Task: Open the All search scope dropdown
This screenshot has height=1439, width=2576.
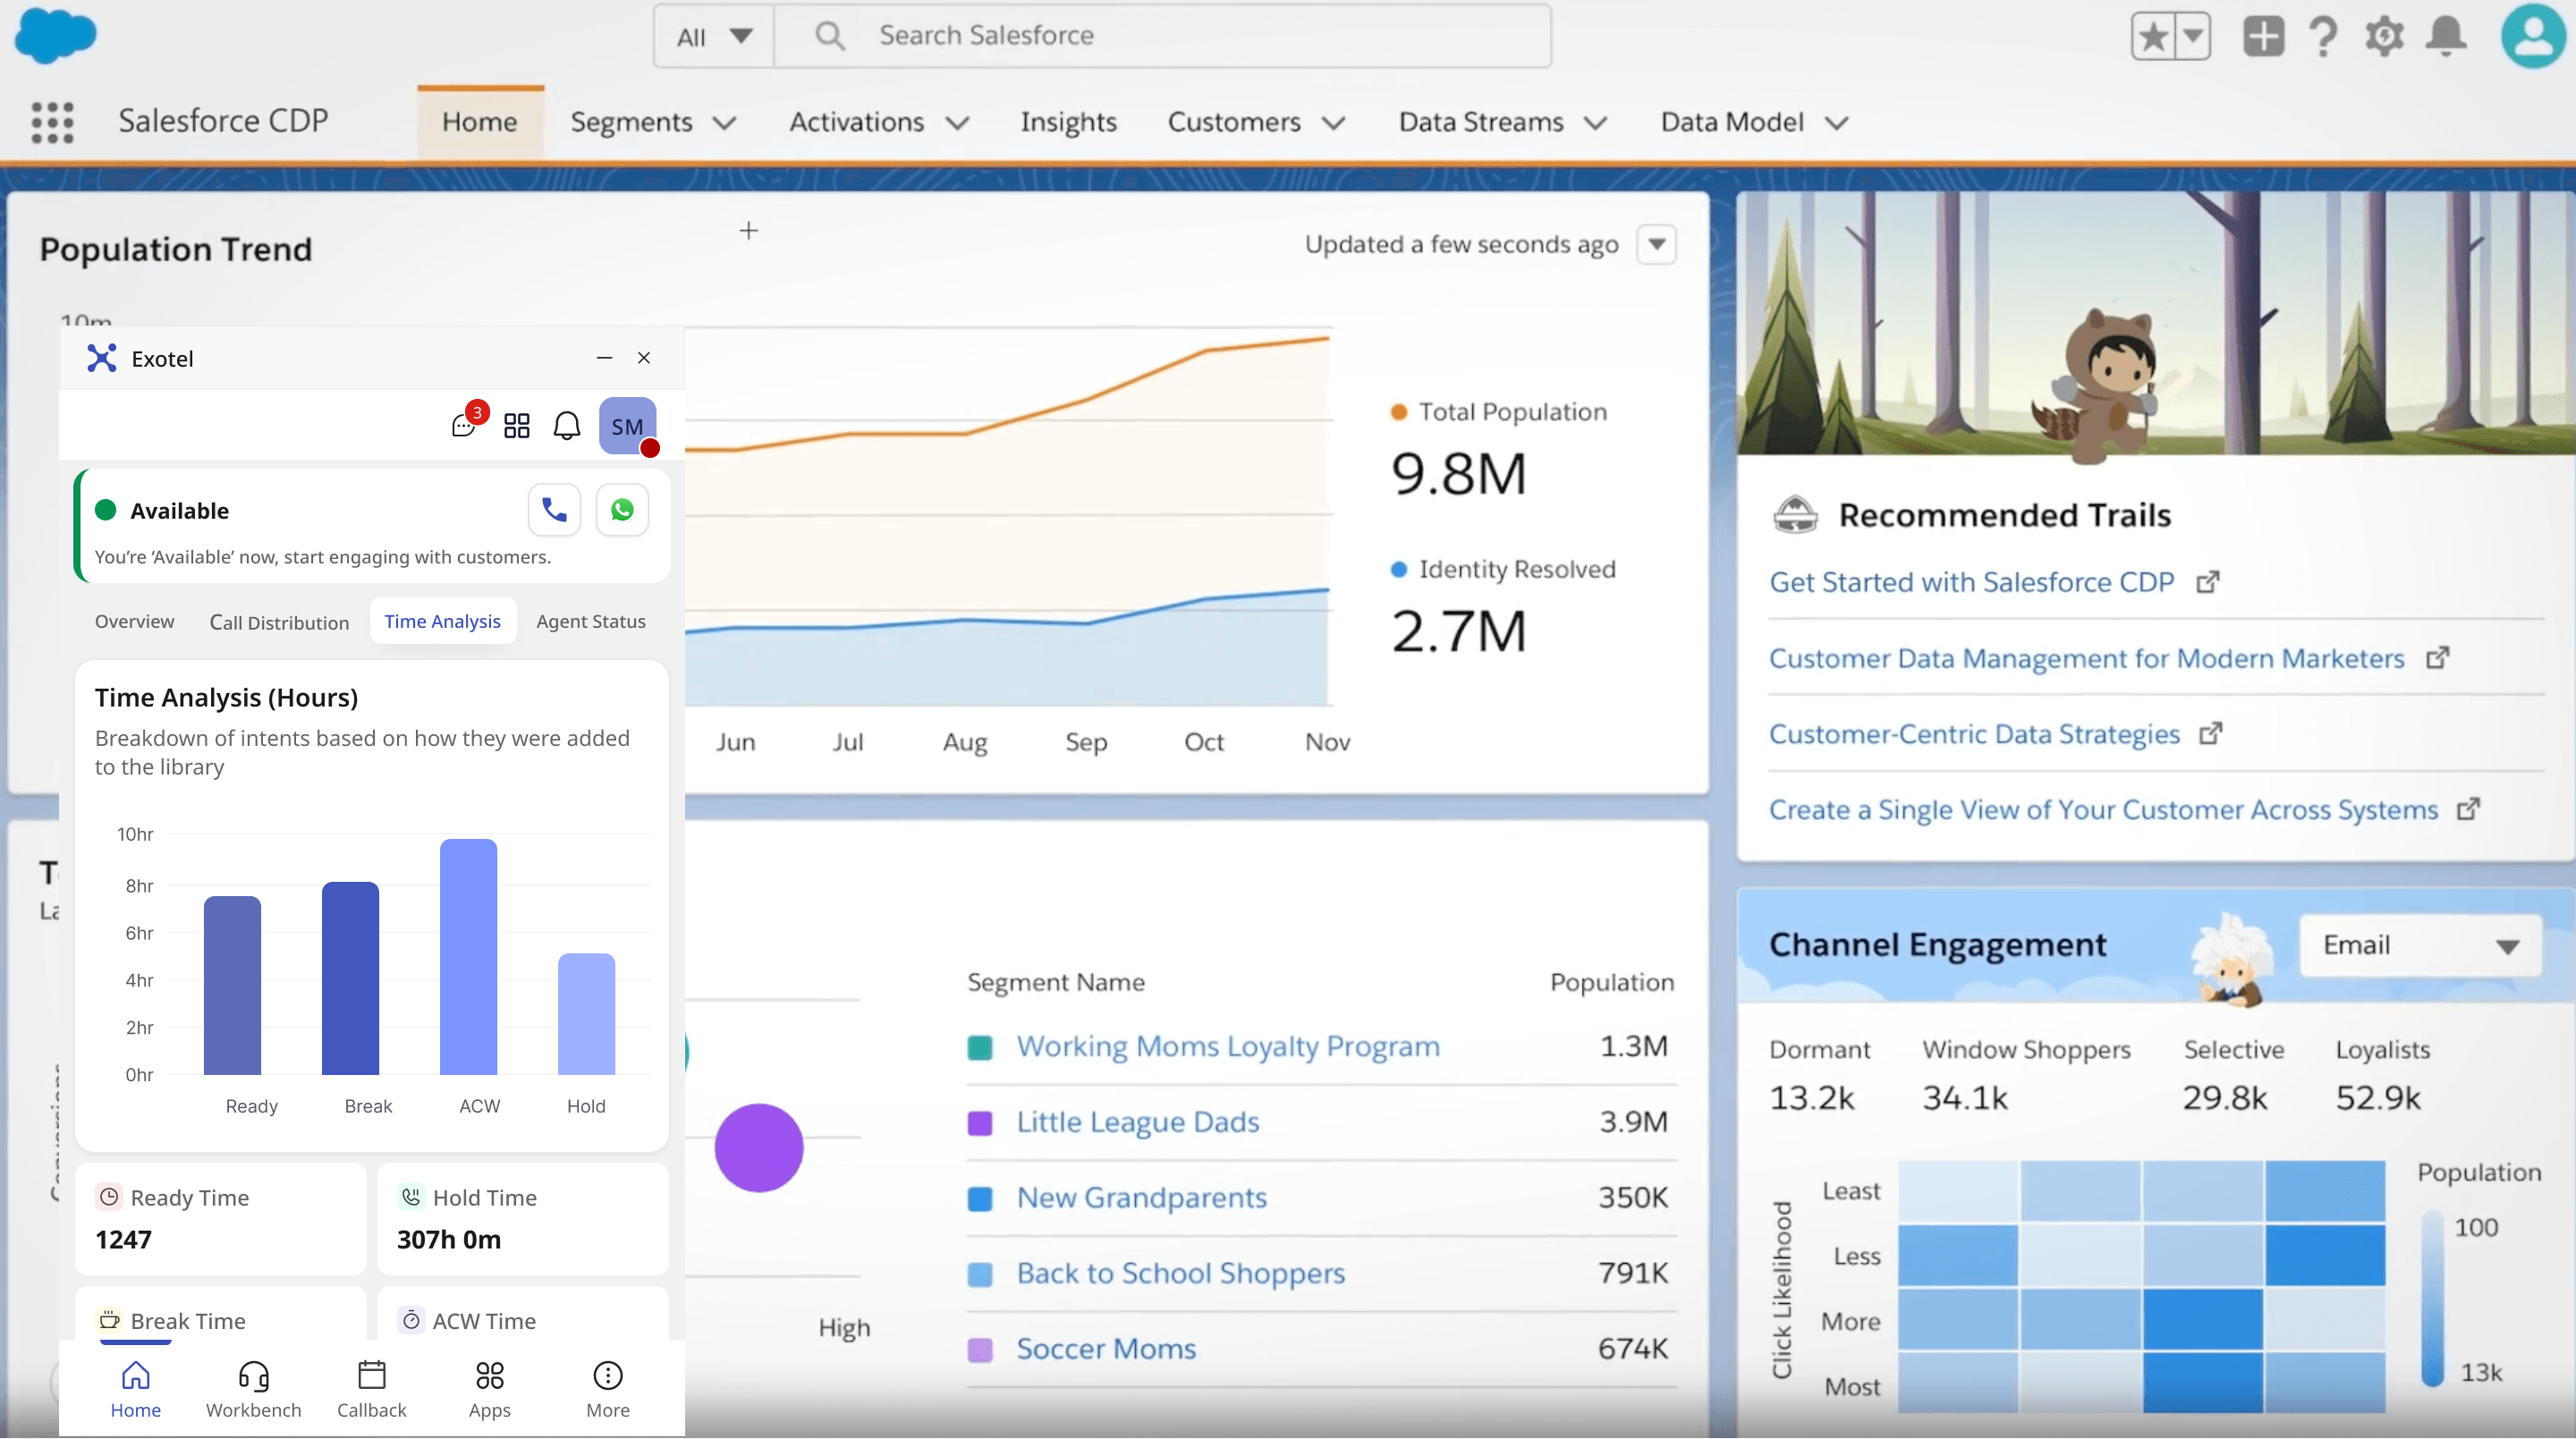Action: pyautogui.click(x=714, y=37)
